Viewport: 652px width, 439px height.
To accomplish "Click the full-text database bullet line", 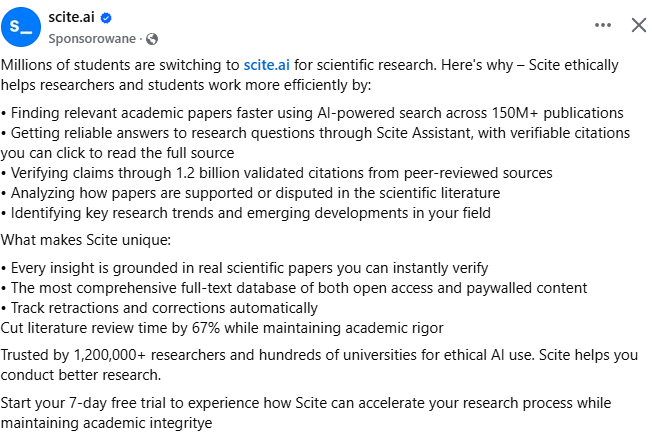I will [x=294, y=288].
